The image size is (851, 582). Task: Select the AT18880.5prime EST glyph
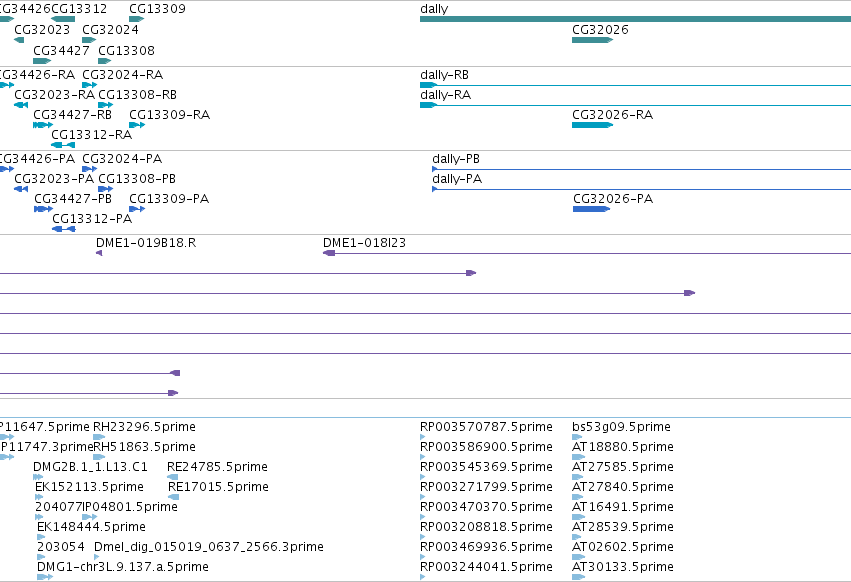click(x=579, y=457)
